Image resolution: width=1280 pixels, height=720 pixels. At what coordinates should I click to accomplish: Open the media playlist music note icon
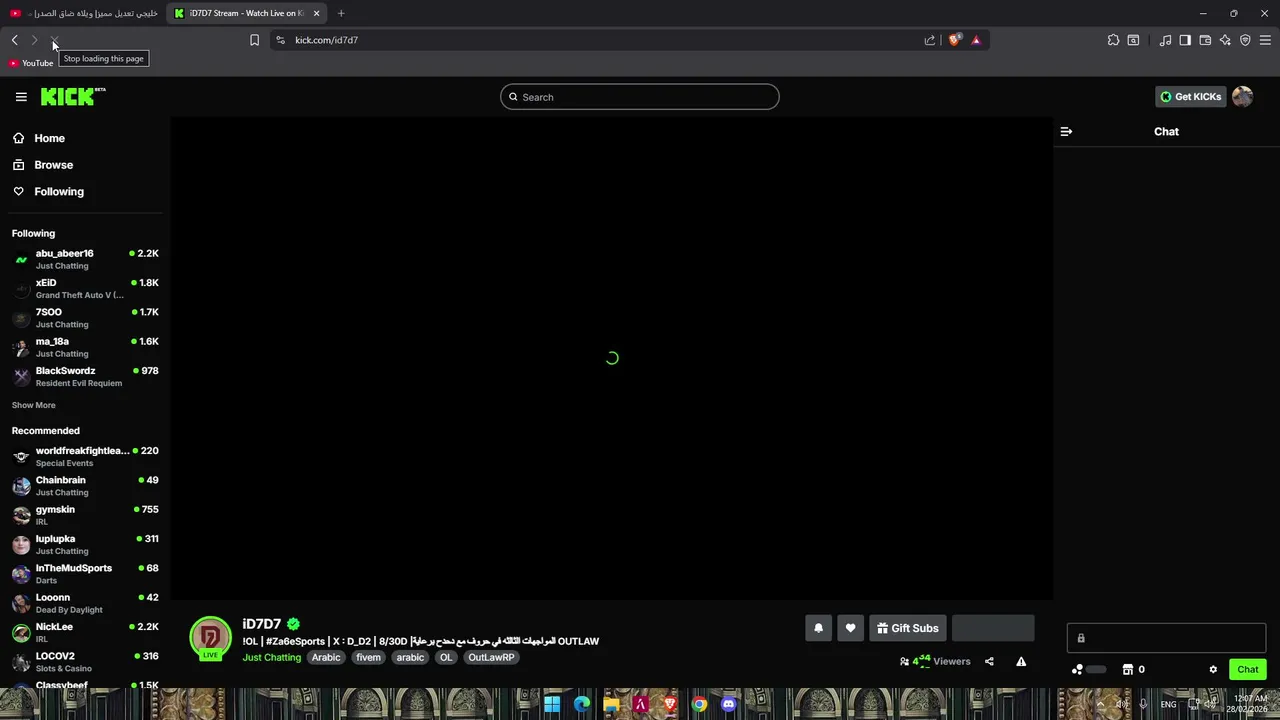click(x=1165, y=40)
